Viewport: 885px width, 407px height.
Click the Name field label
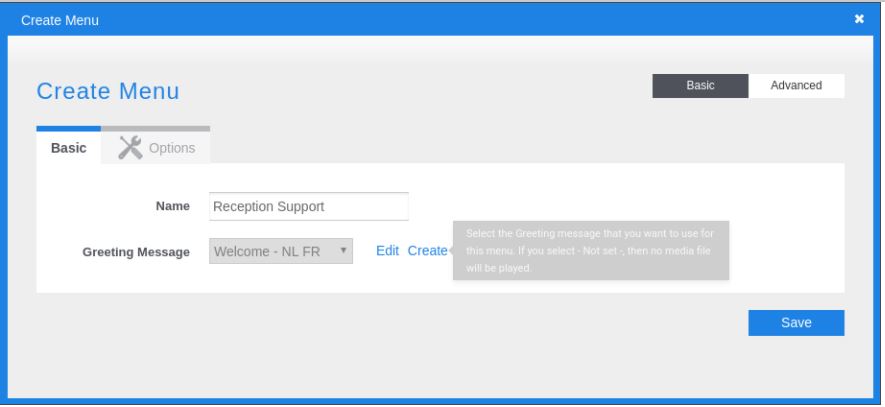click(x=173, y=206)
